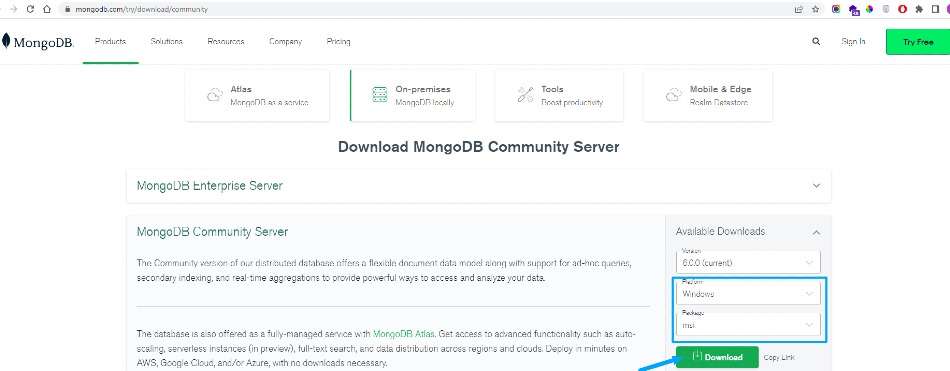Toggle the browser side panel icon
Image resolution: width=950 pixels, height=371 pixels.
click(935, 9)
